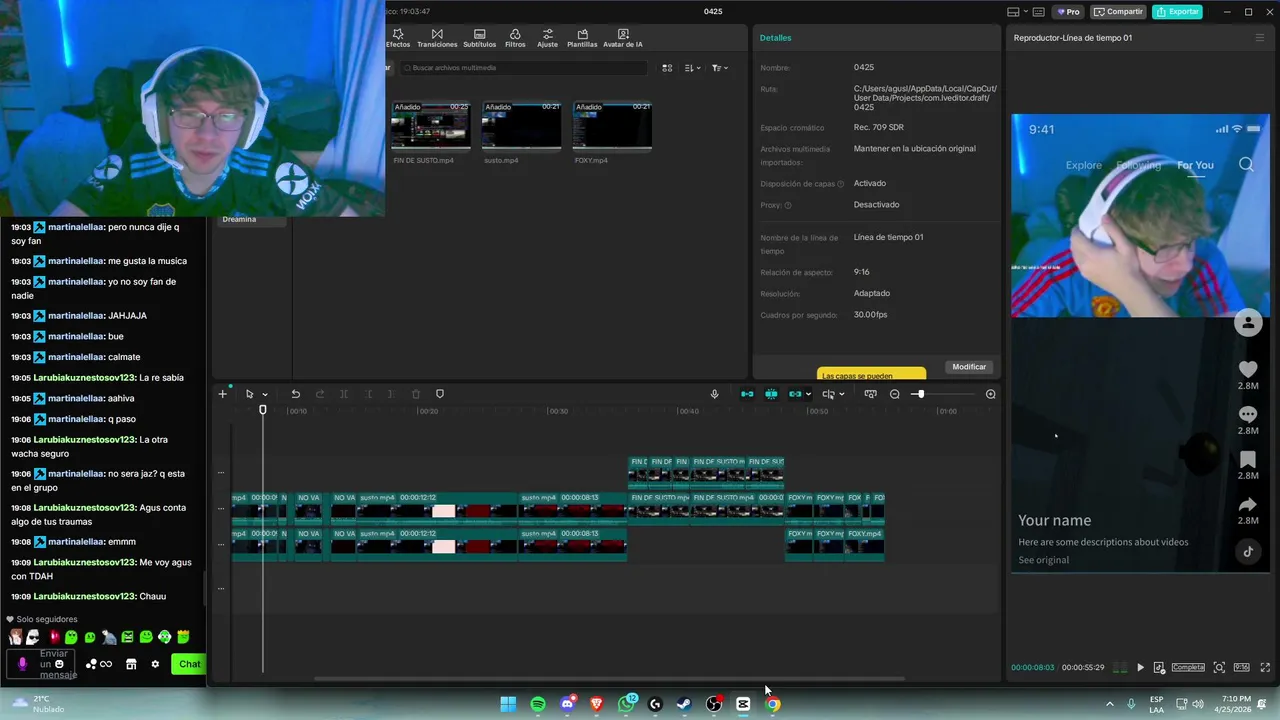
Task: Toggle clip linkage in the timeline toolbar
Action: [795, 394]
